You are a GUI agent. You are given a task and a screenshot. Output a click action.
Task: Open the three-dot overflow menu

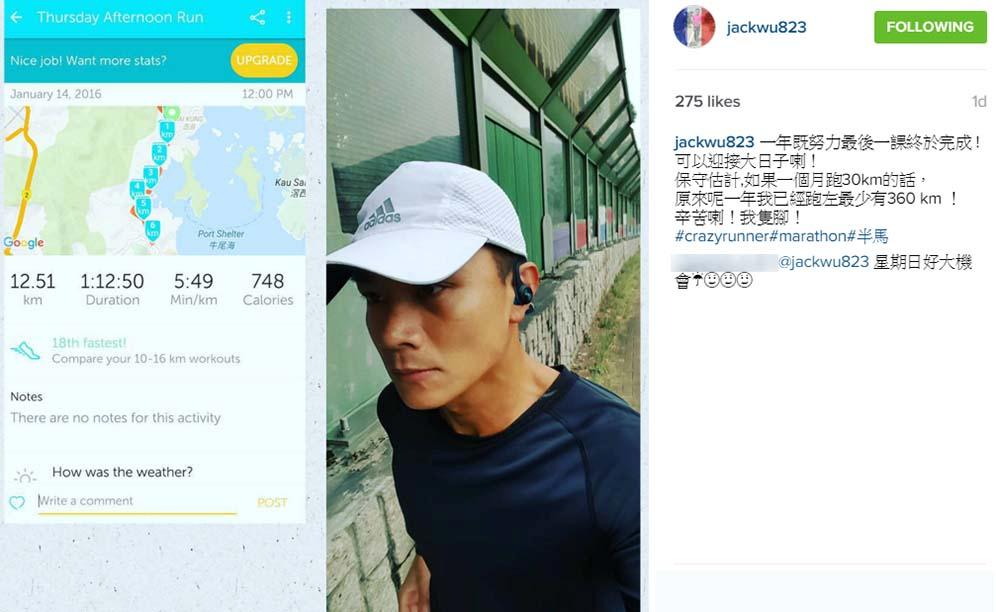289,17
